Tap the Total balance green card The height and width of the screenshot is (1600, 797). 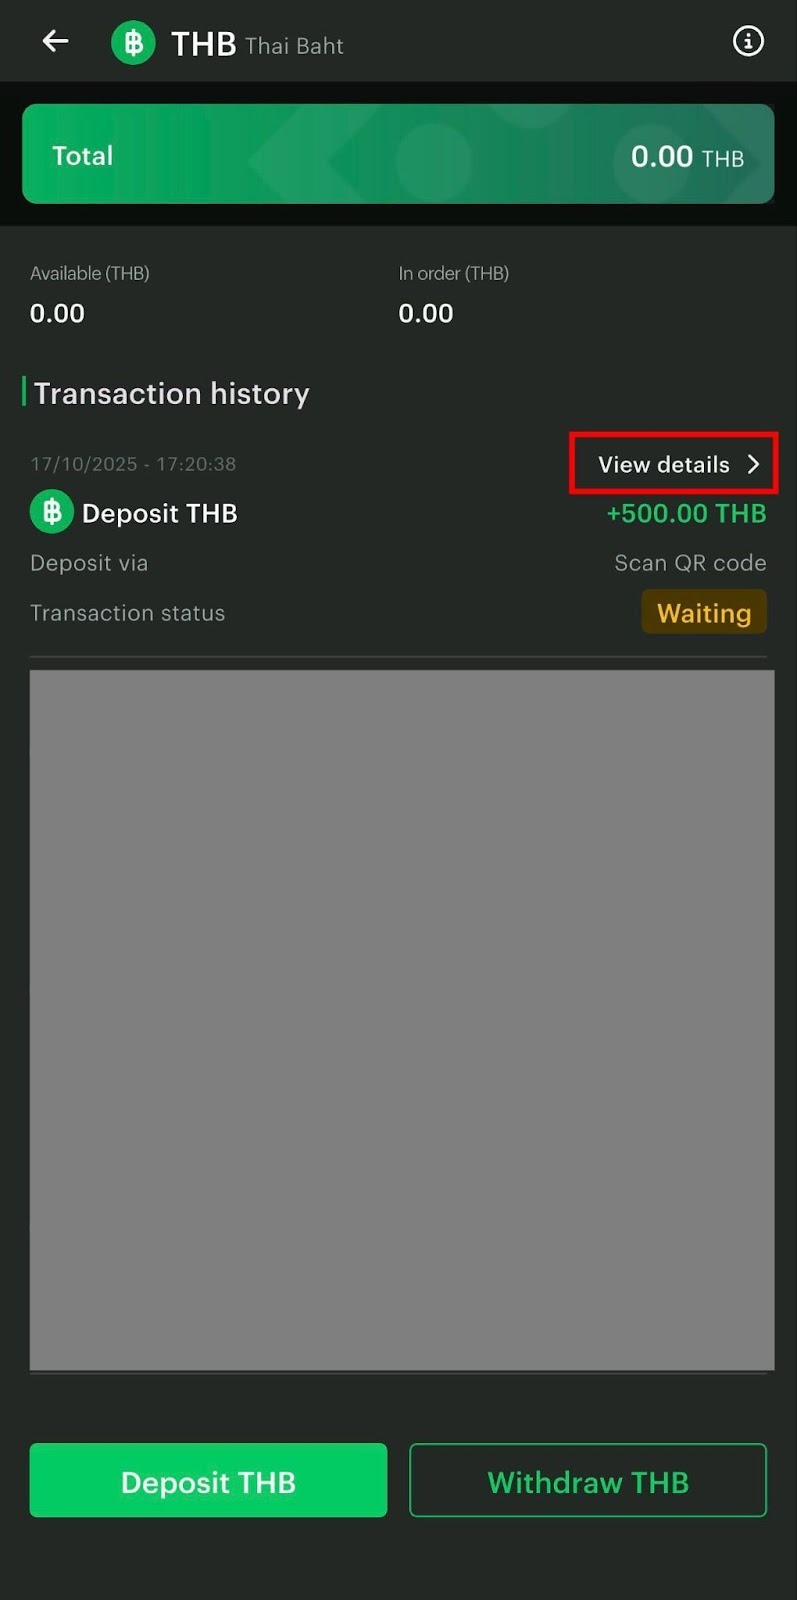point(398,154)
